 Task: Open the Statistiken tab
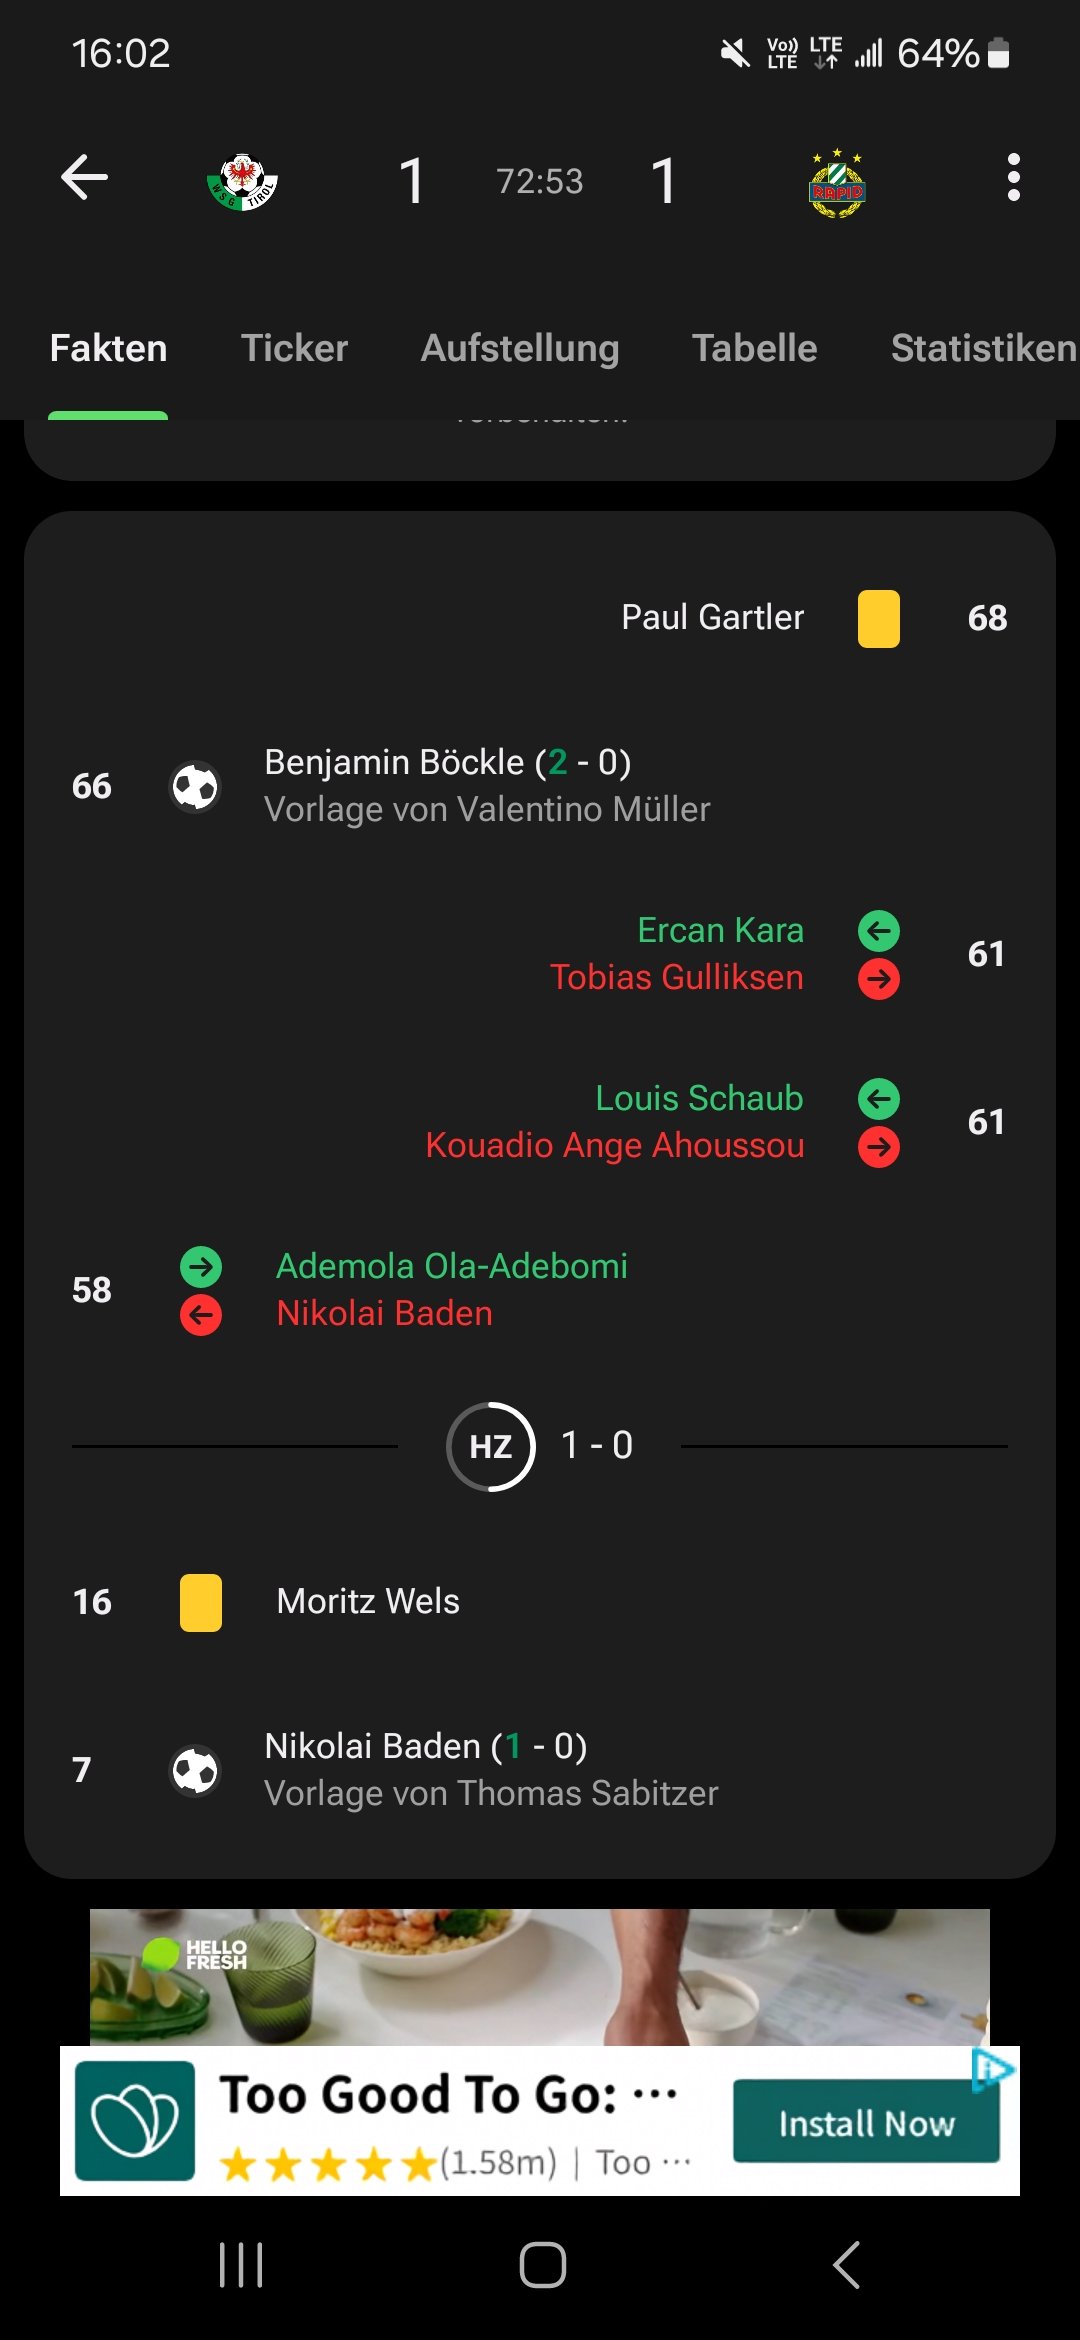coord(983,349)
